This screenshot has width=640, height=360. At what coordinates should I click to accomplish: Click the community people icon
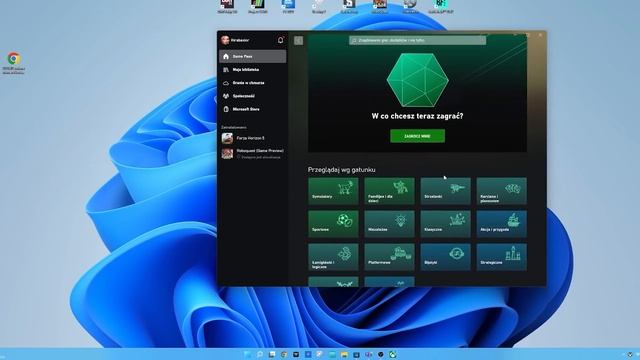click(x=226, y=96)
